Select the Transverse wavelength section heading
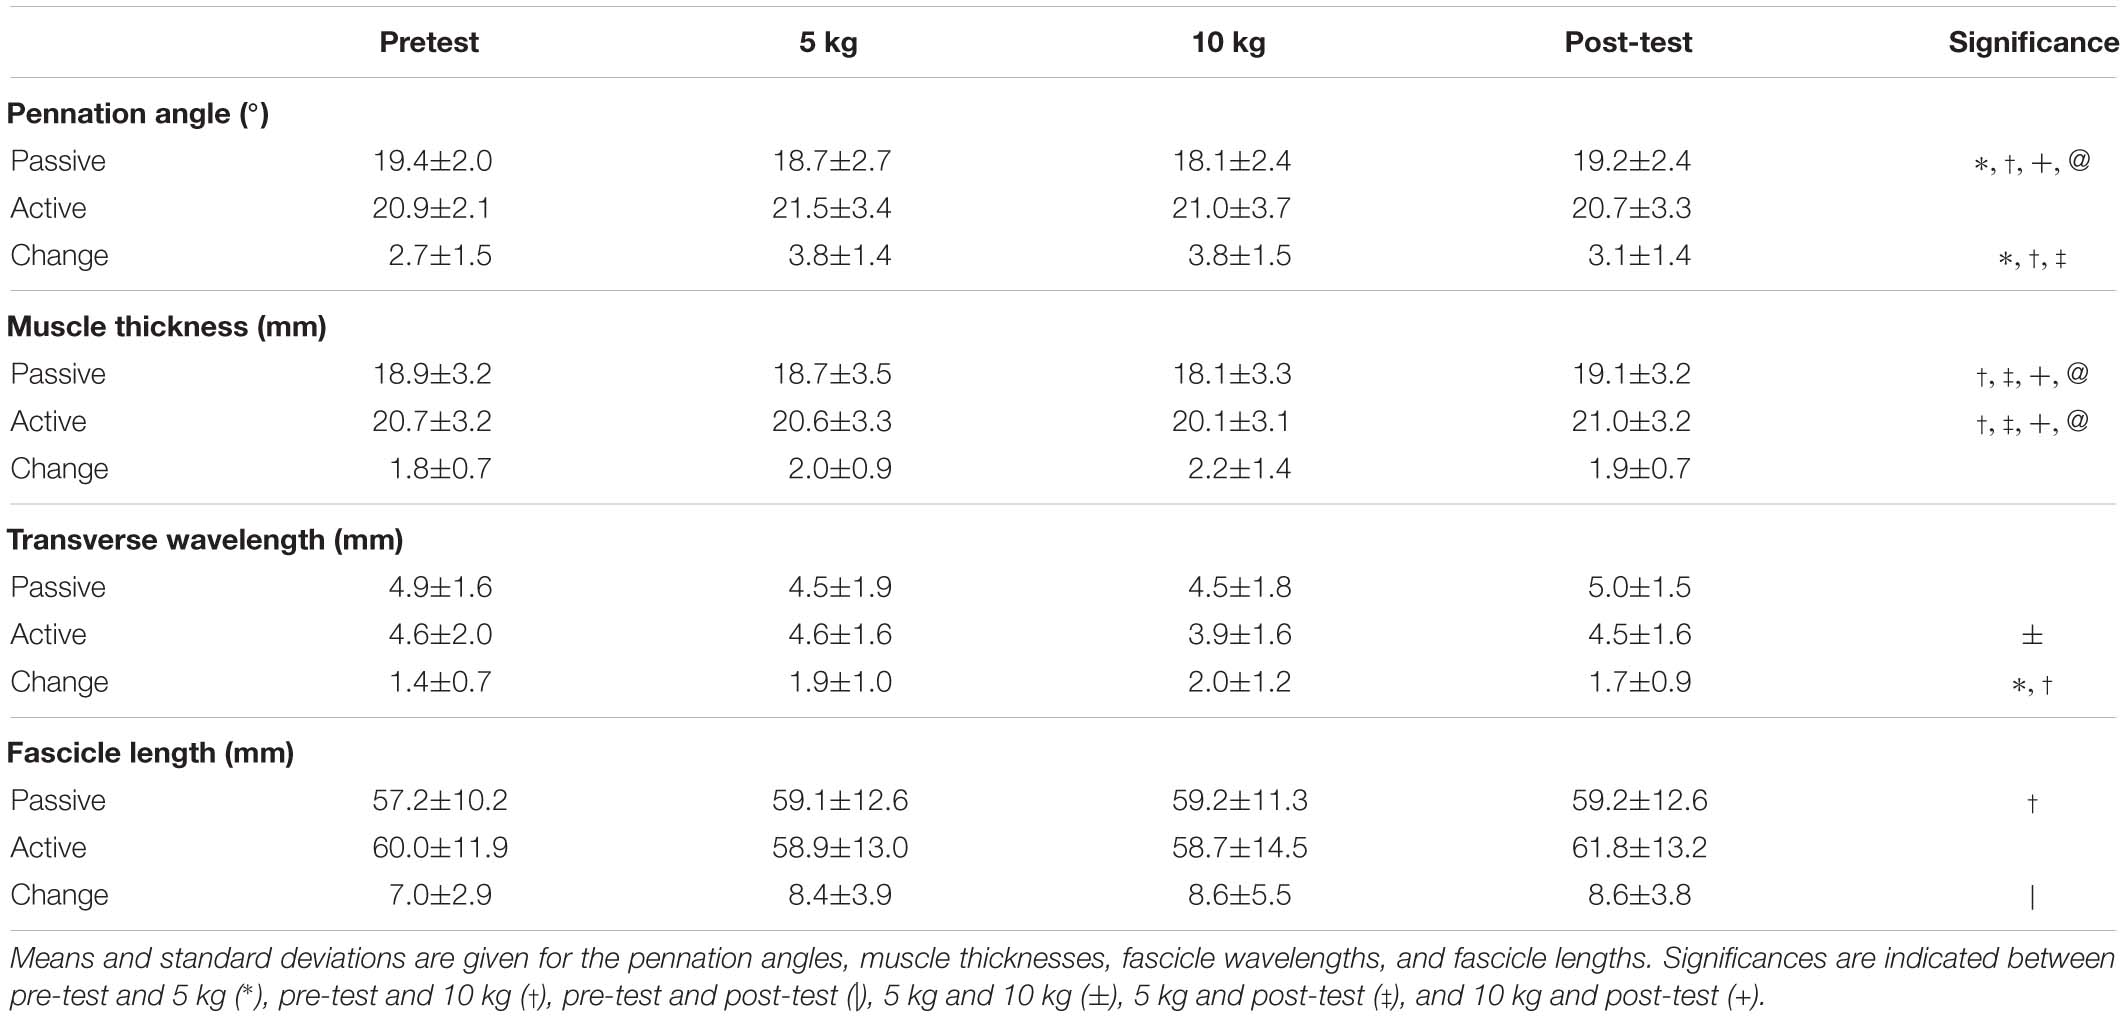The image size is (2126, 1018). (x=205, y=540)
